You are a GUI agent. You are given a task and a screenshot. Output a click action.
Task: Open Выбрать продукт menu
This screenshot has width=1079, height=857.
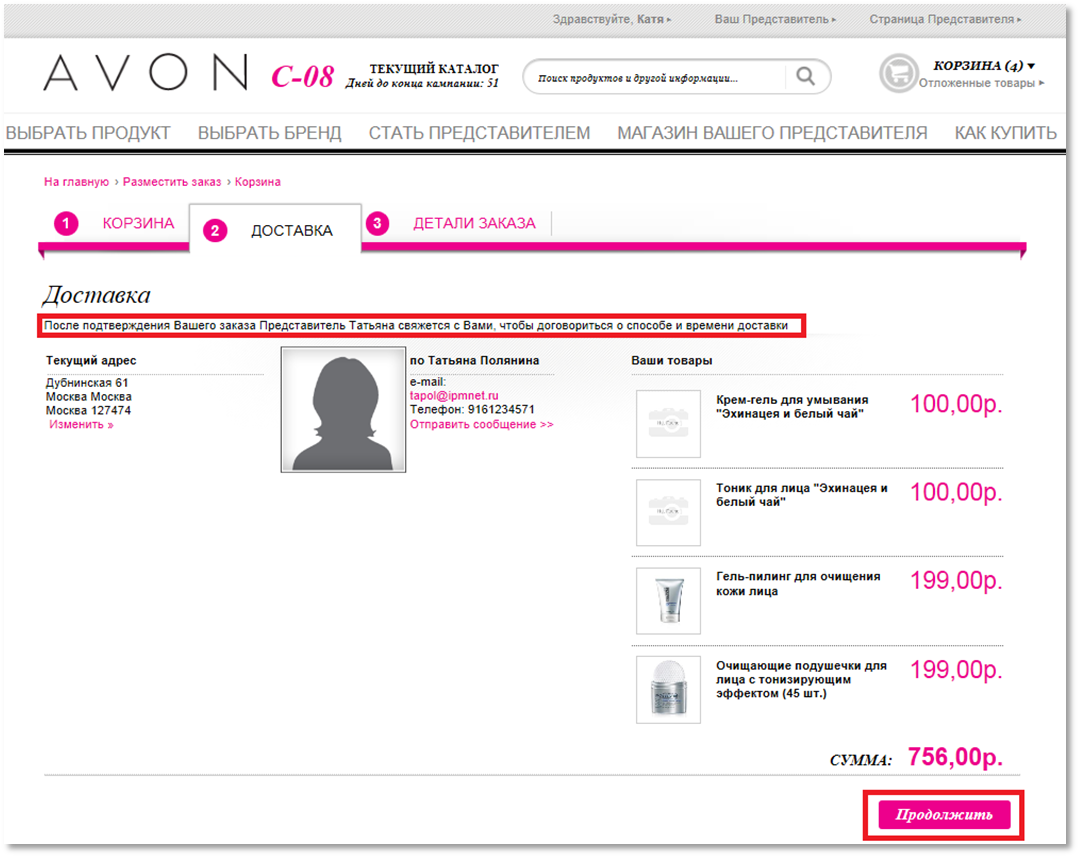click(x=88, y=133)
